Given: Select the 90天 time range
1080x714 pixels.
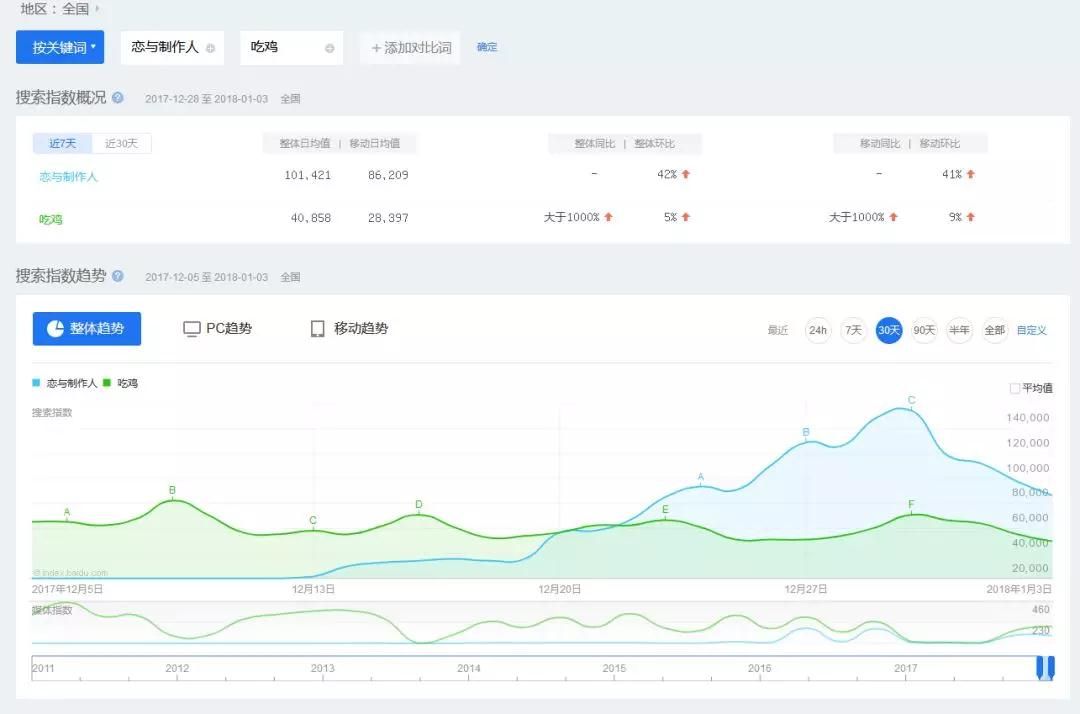Looking at the screenshot, I should (924, 330).
